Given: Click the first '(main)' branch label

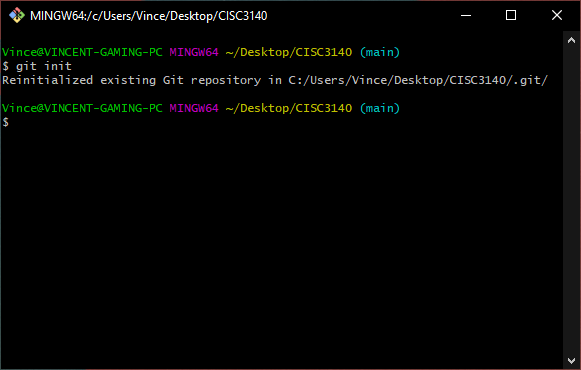Looking at the screenshot, I should (x=380, y=52).
